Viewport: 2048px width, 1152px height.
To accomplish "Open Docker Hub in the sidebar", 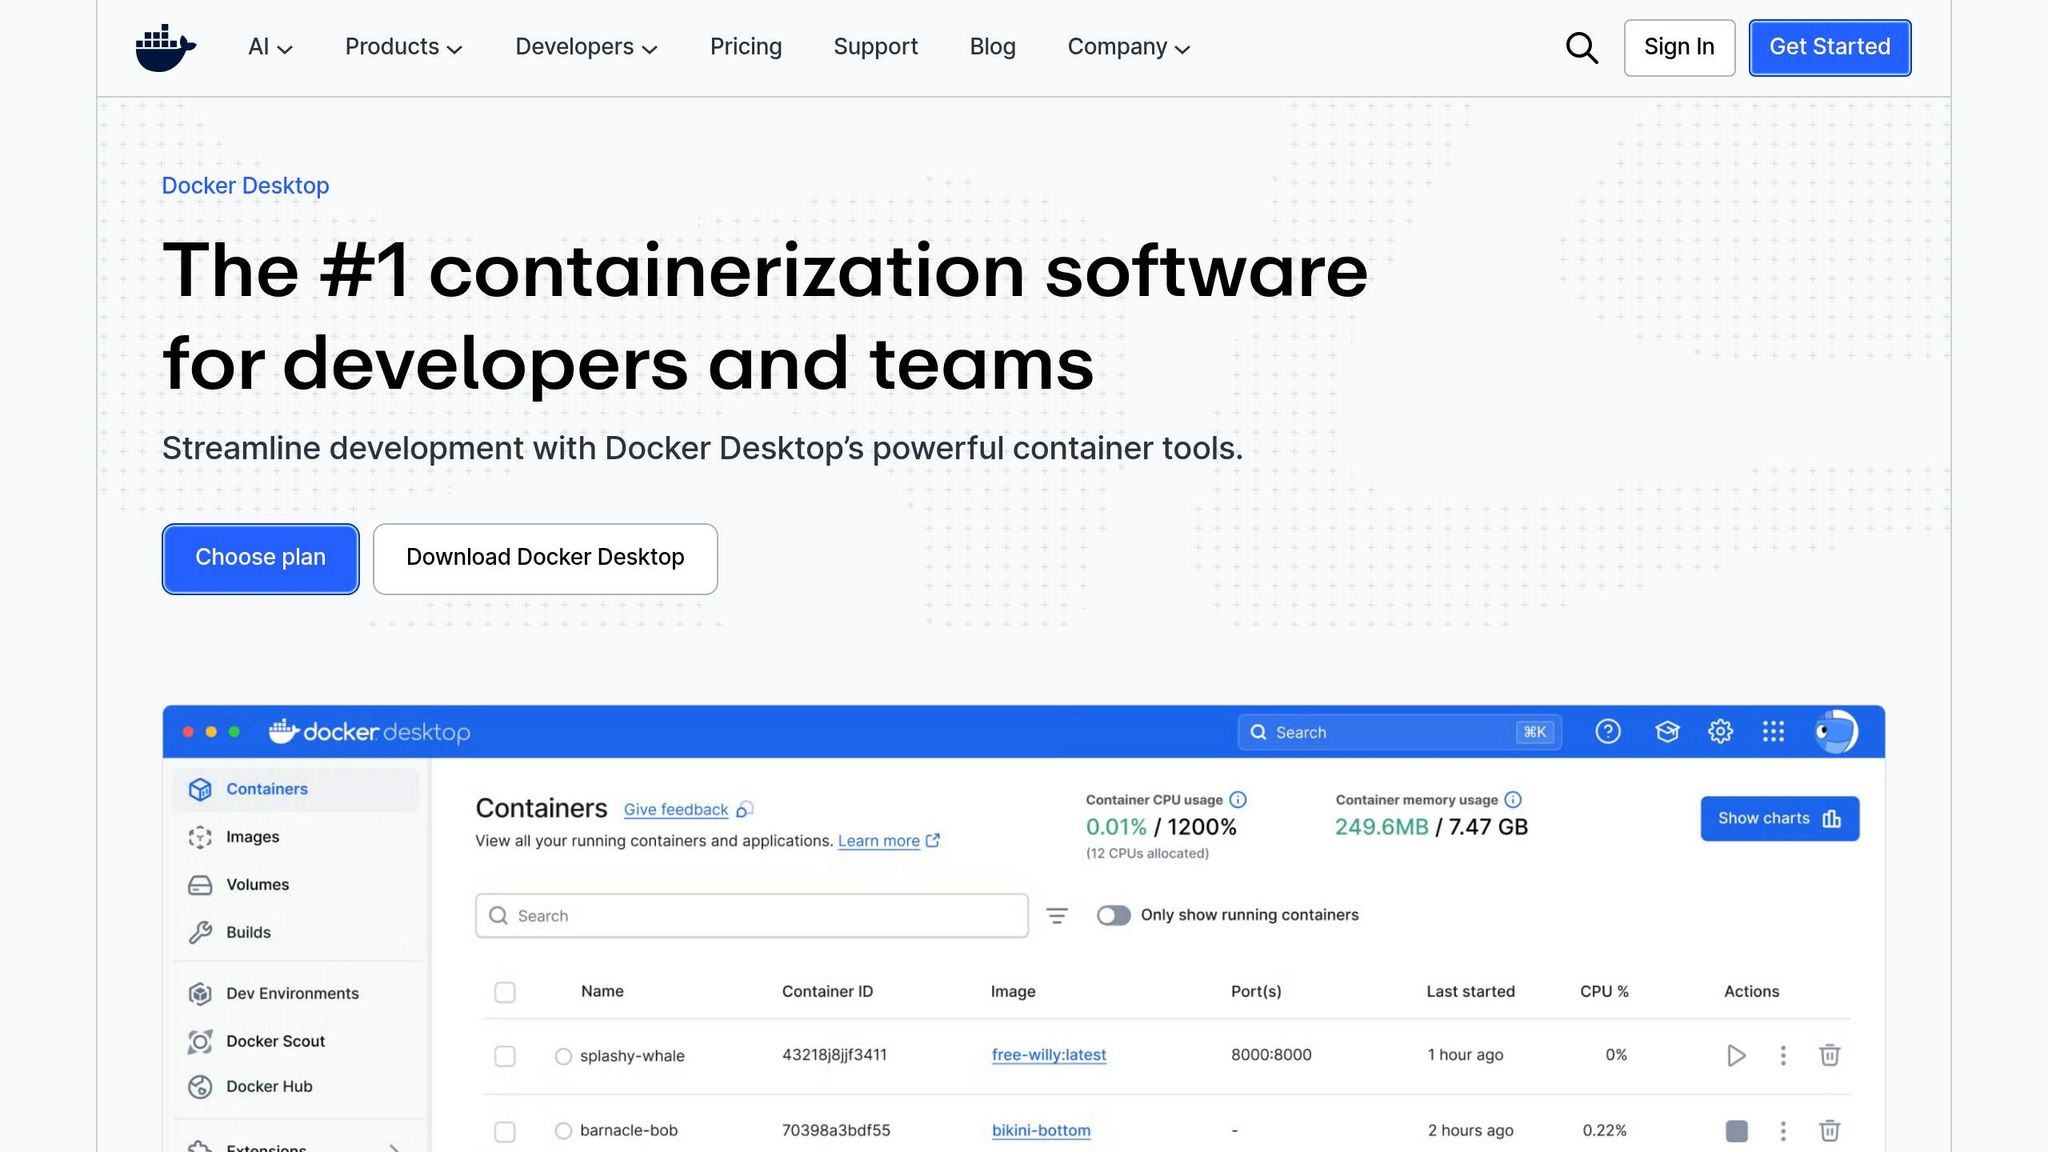I will pyautogui.click(x=268, y=1087).
